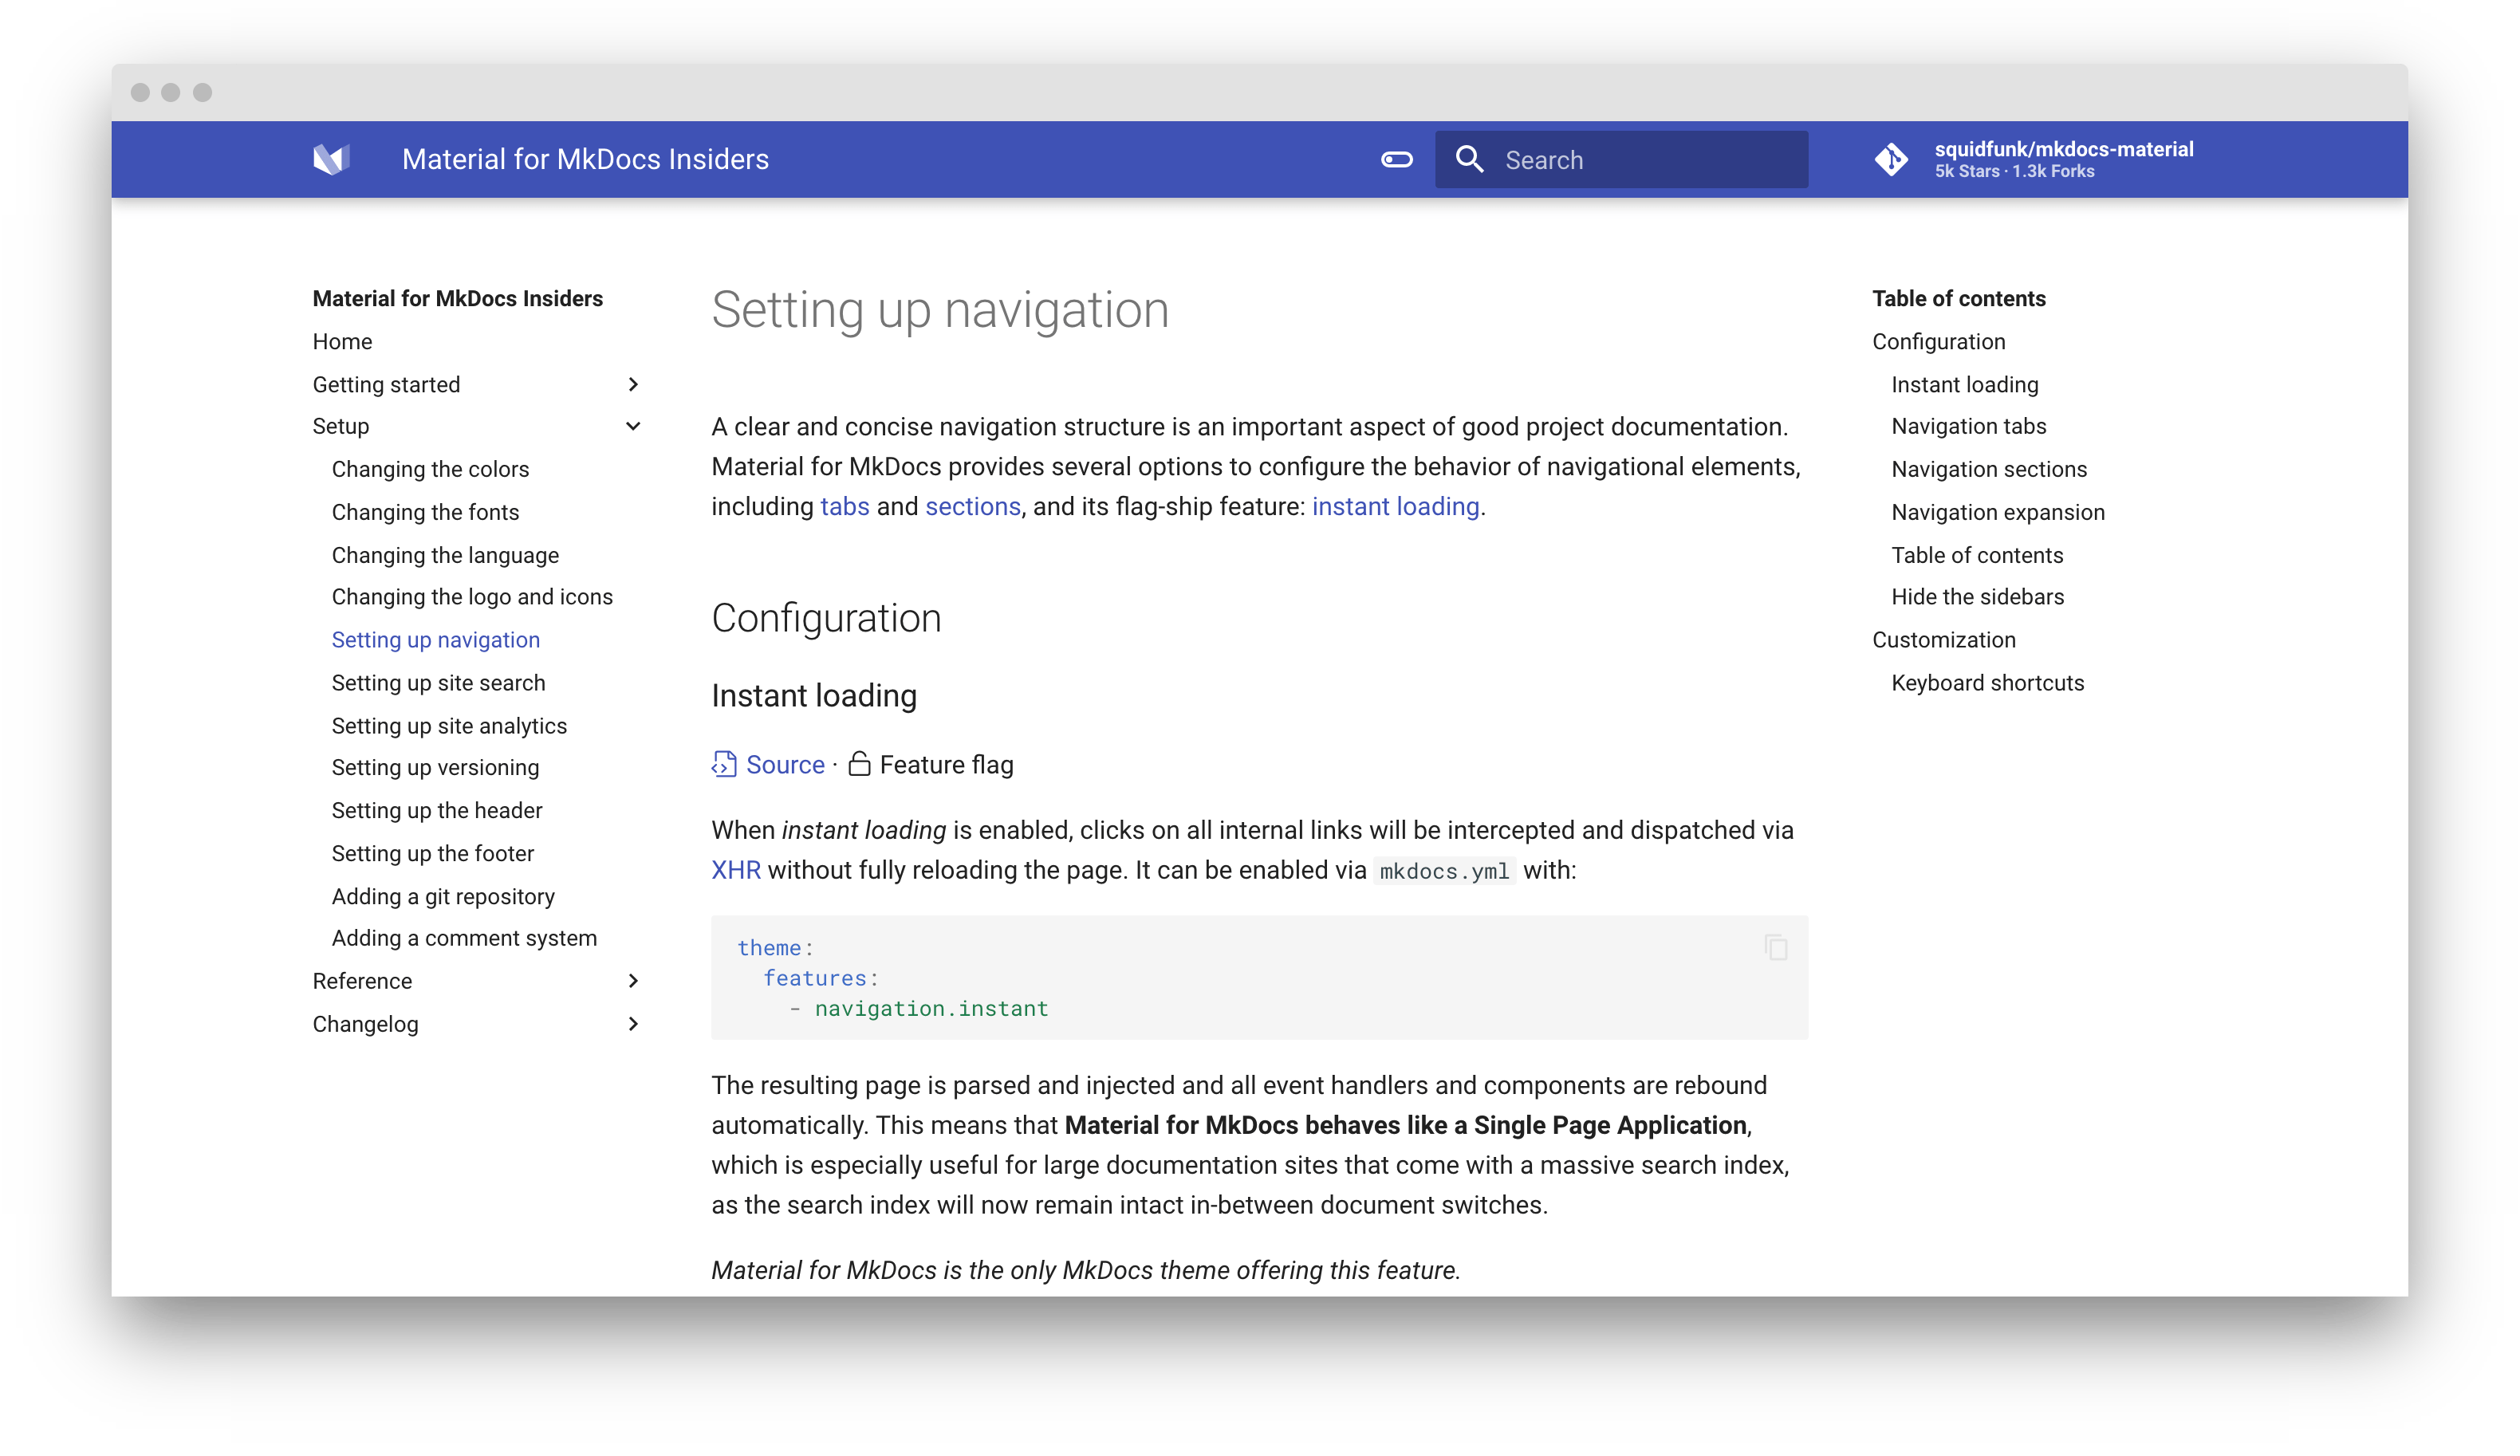
Task: Click the git repository icon
Action: [1891, 160]
